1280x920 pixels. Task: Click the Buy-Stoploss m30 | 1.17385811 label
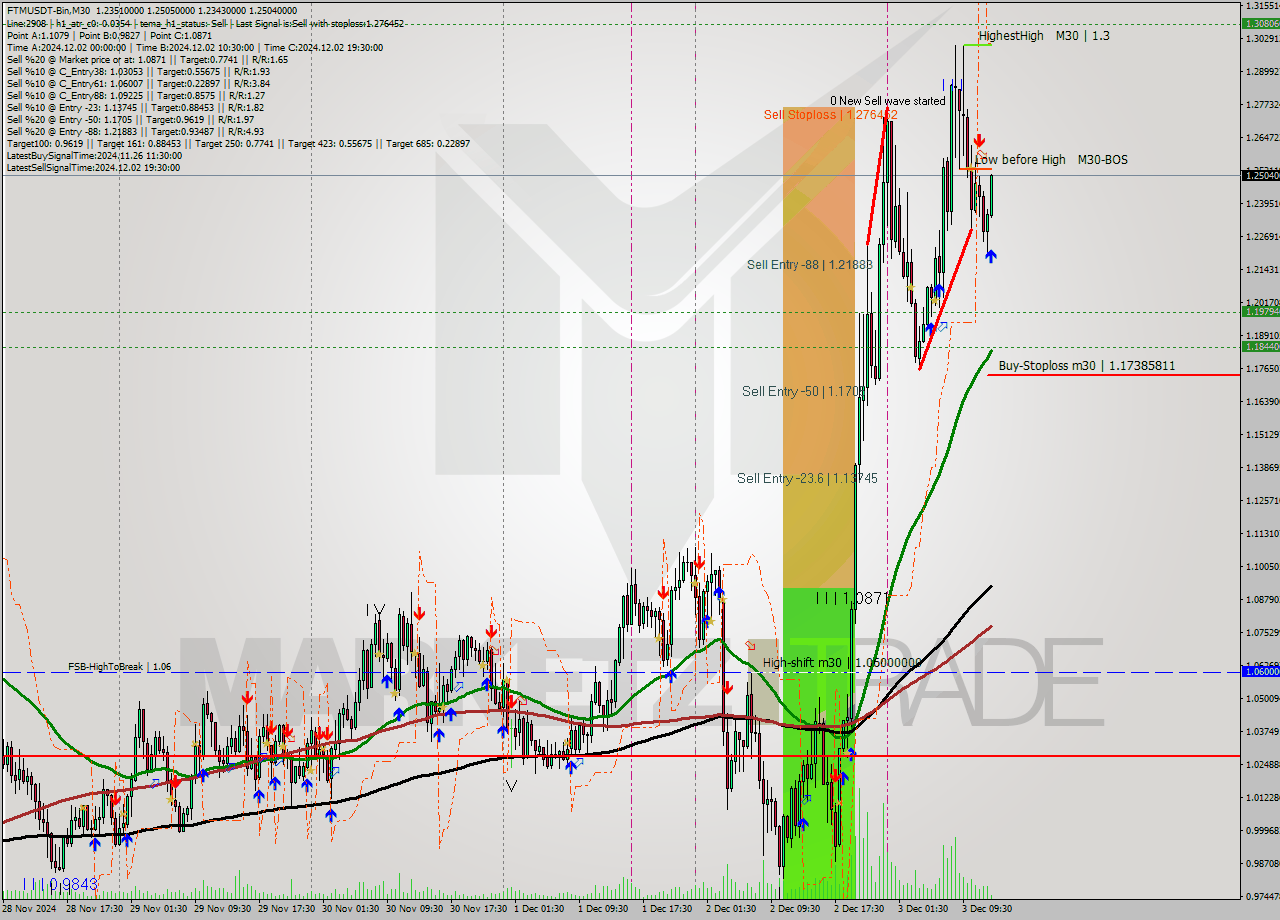click(x=1087, y=366)
